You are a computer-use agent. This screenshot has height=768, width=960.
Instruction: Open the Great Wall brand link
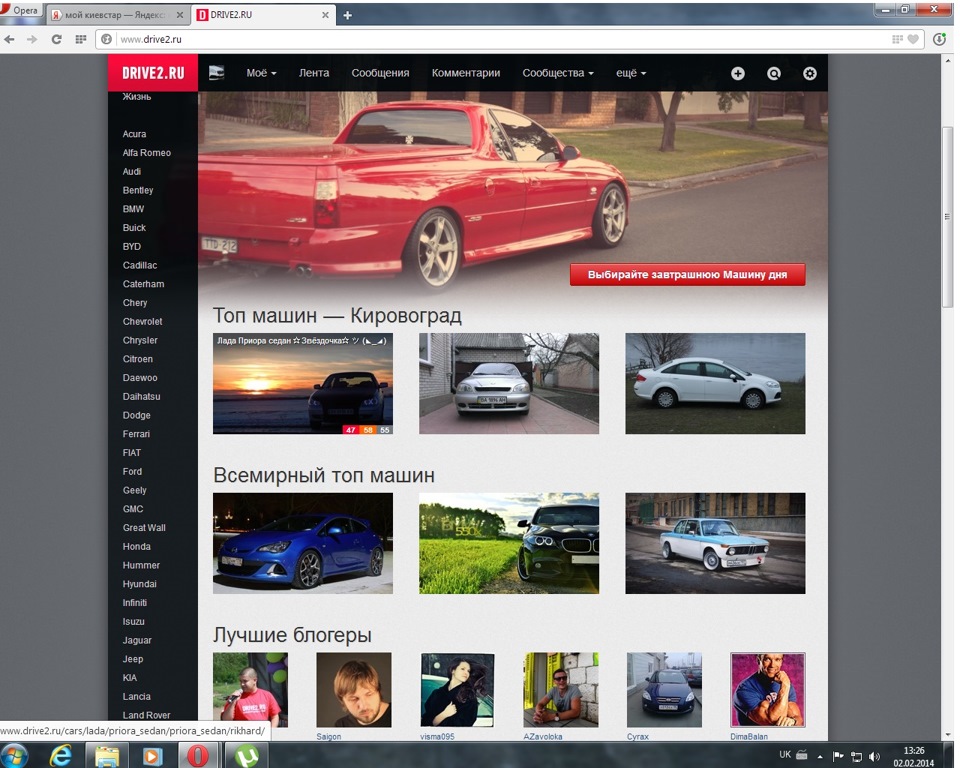pos(144,528)
